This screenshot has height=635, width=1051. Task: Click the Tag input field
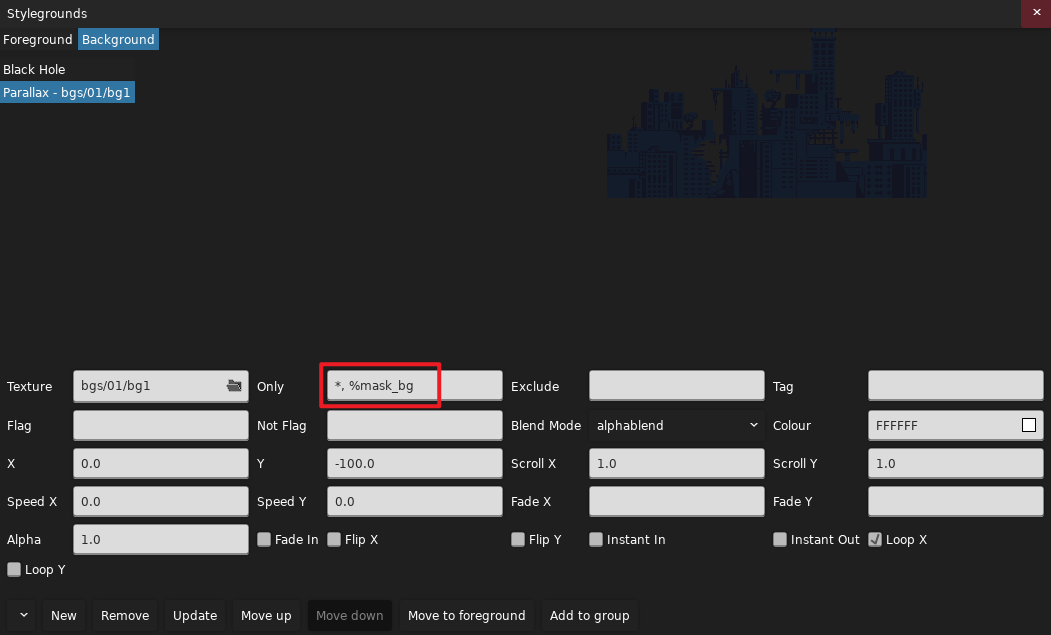coord(956,386)
